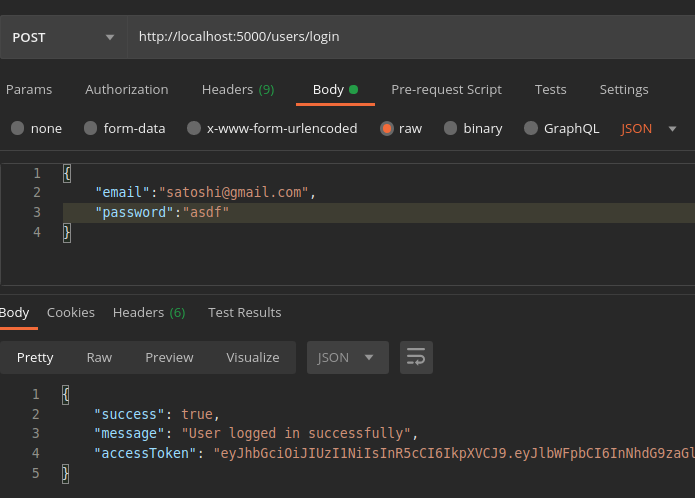Viewport: 695px width, 498px height.
Task: Open the Tests tab
Action: [550, 89]
